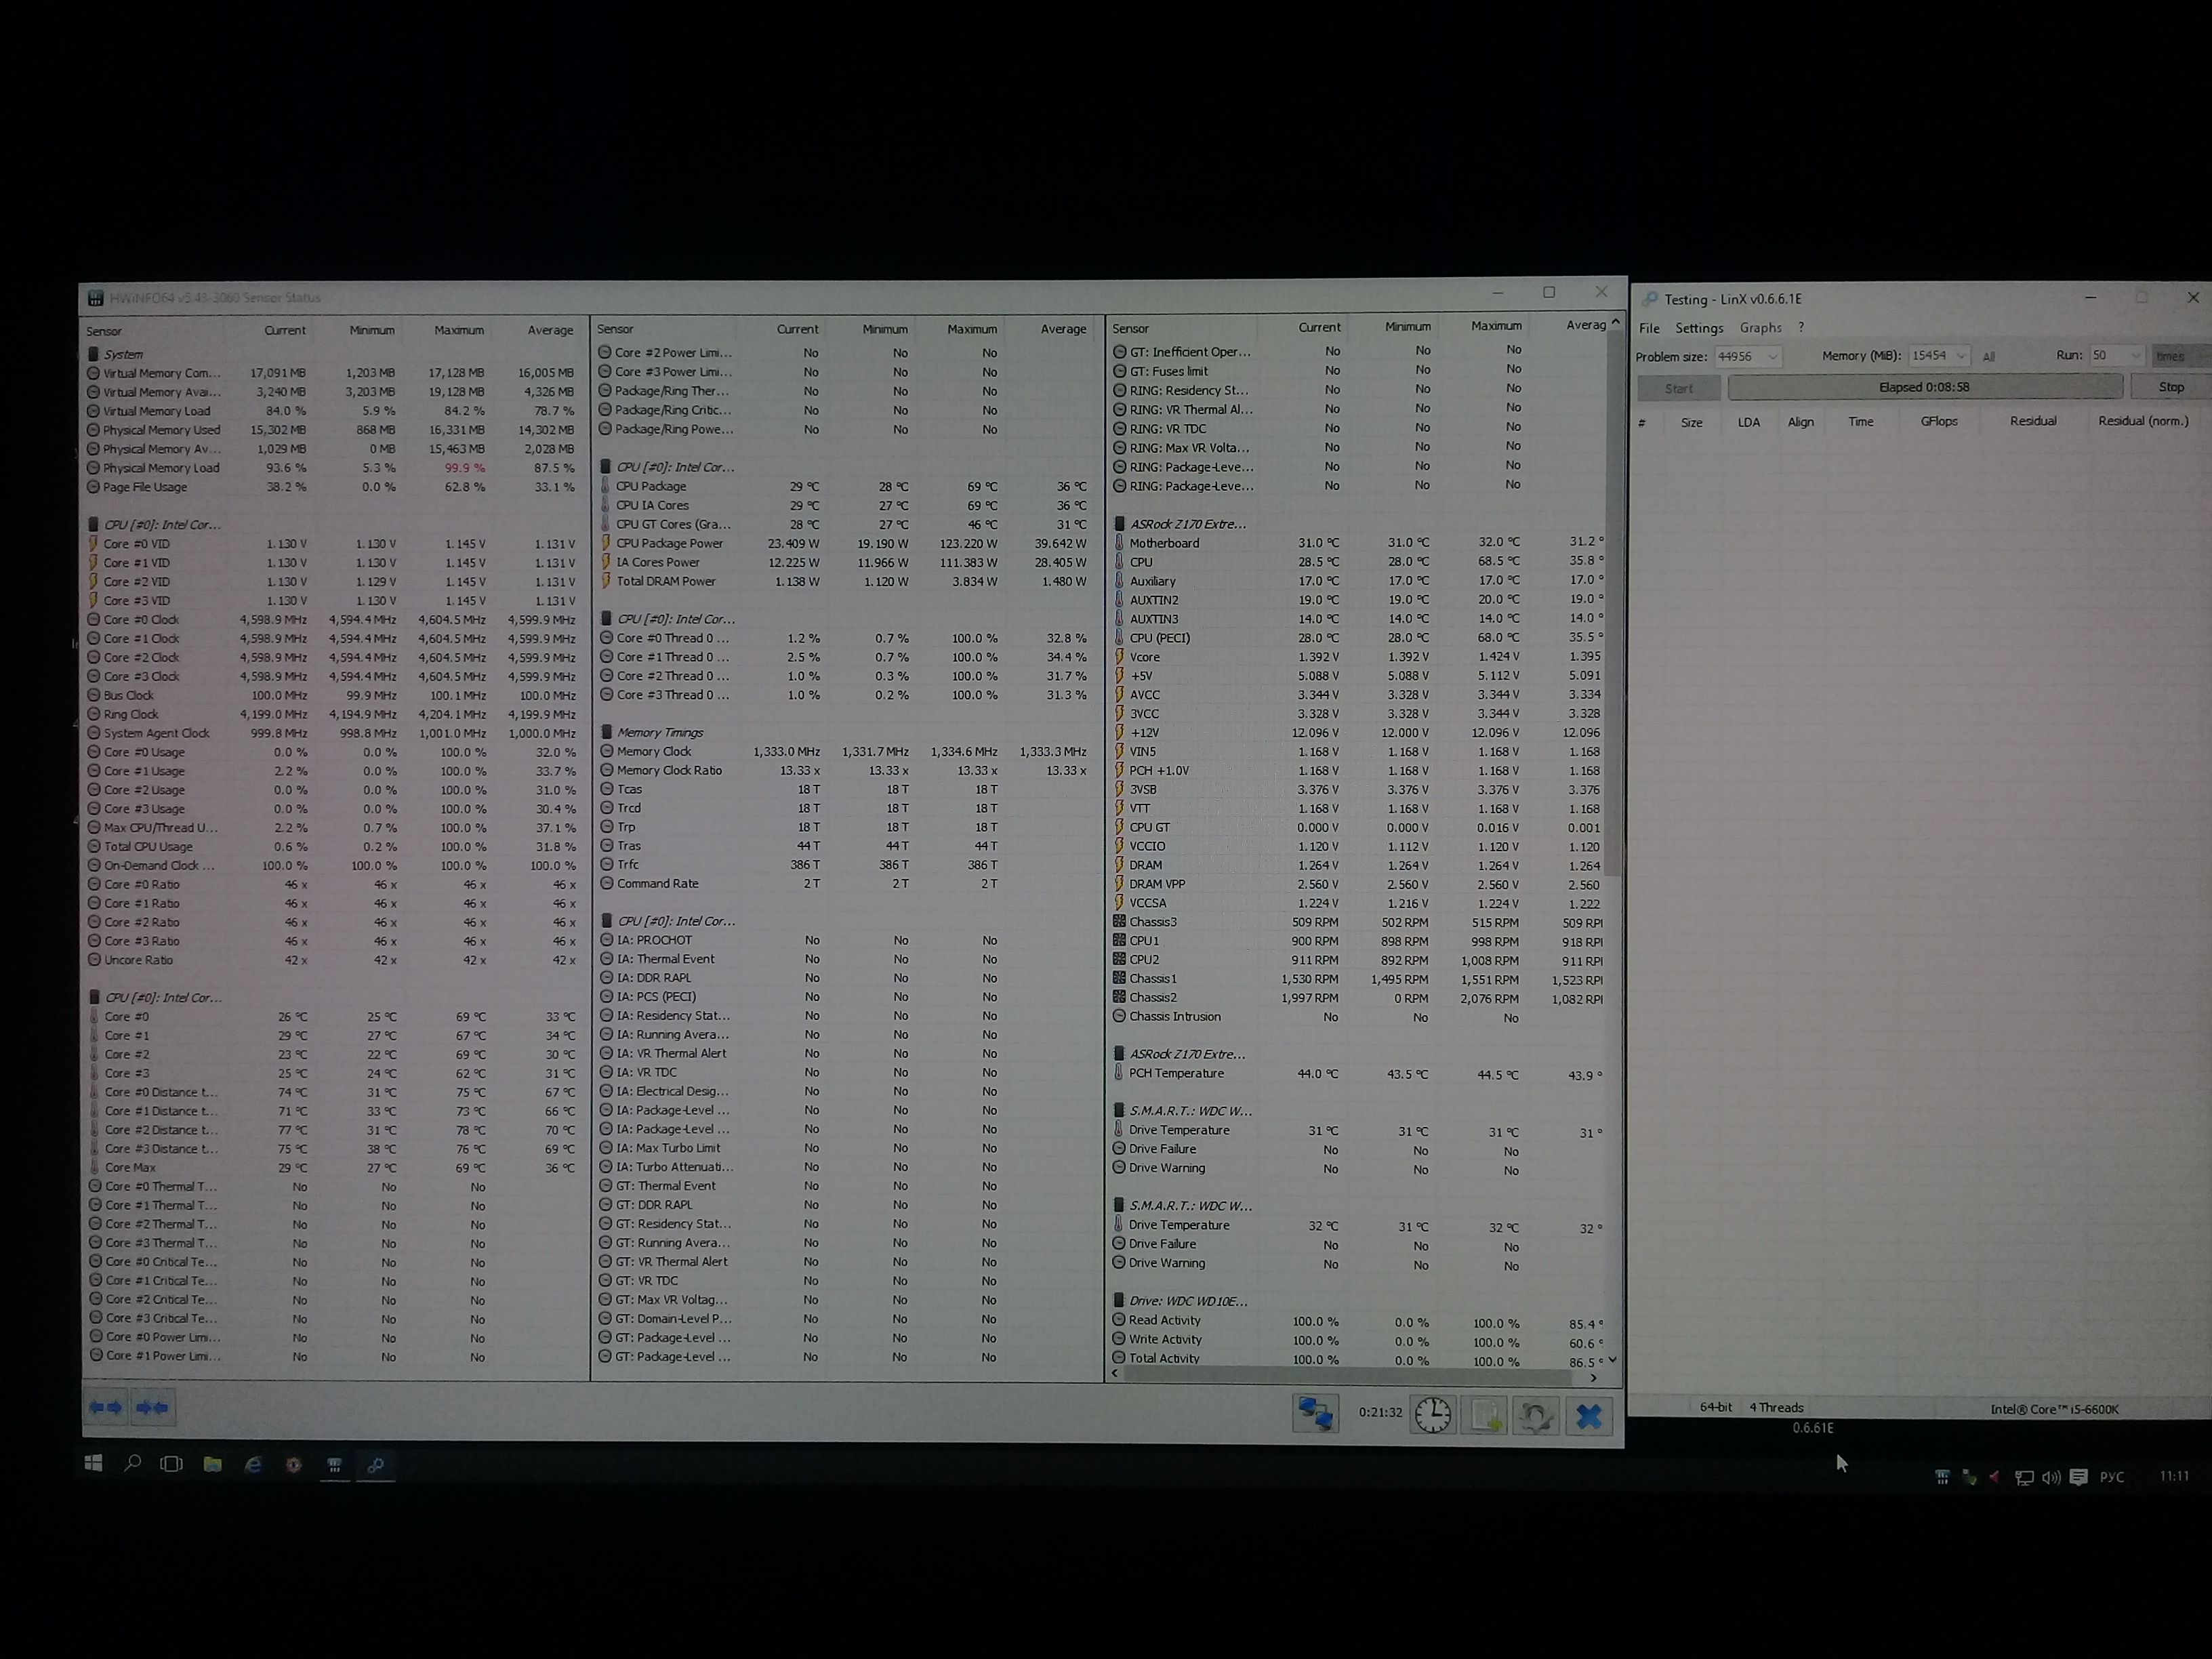This screenshot has height=1659, width=2212.
Task: Open the LinX Graphs menu
Action: pyautogui.click(x=1760, y=328)
